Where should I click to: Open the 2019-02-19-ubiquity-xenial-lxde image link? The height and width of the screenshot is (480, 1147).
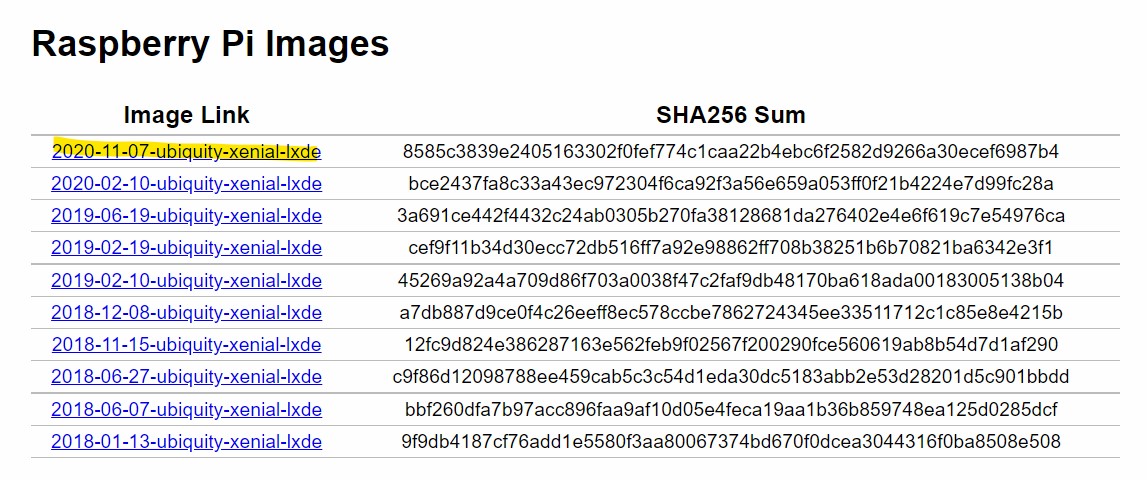(x=187, y=248)
